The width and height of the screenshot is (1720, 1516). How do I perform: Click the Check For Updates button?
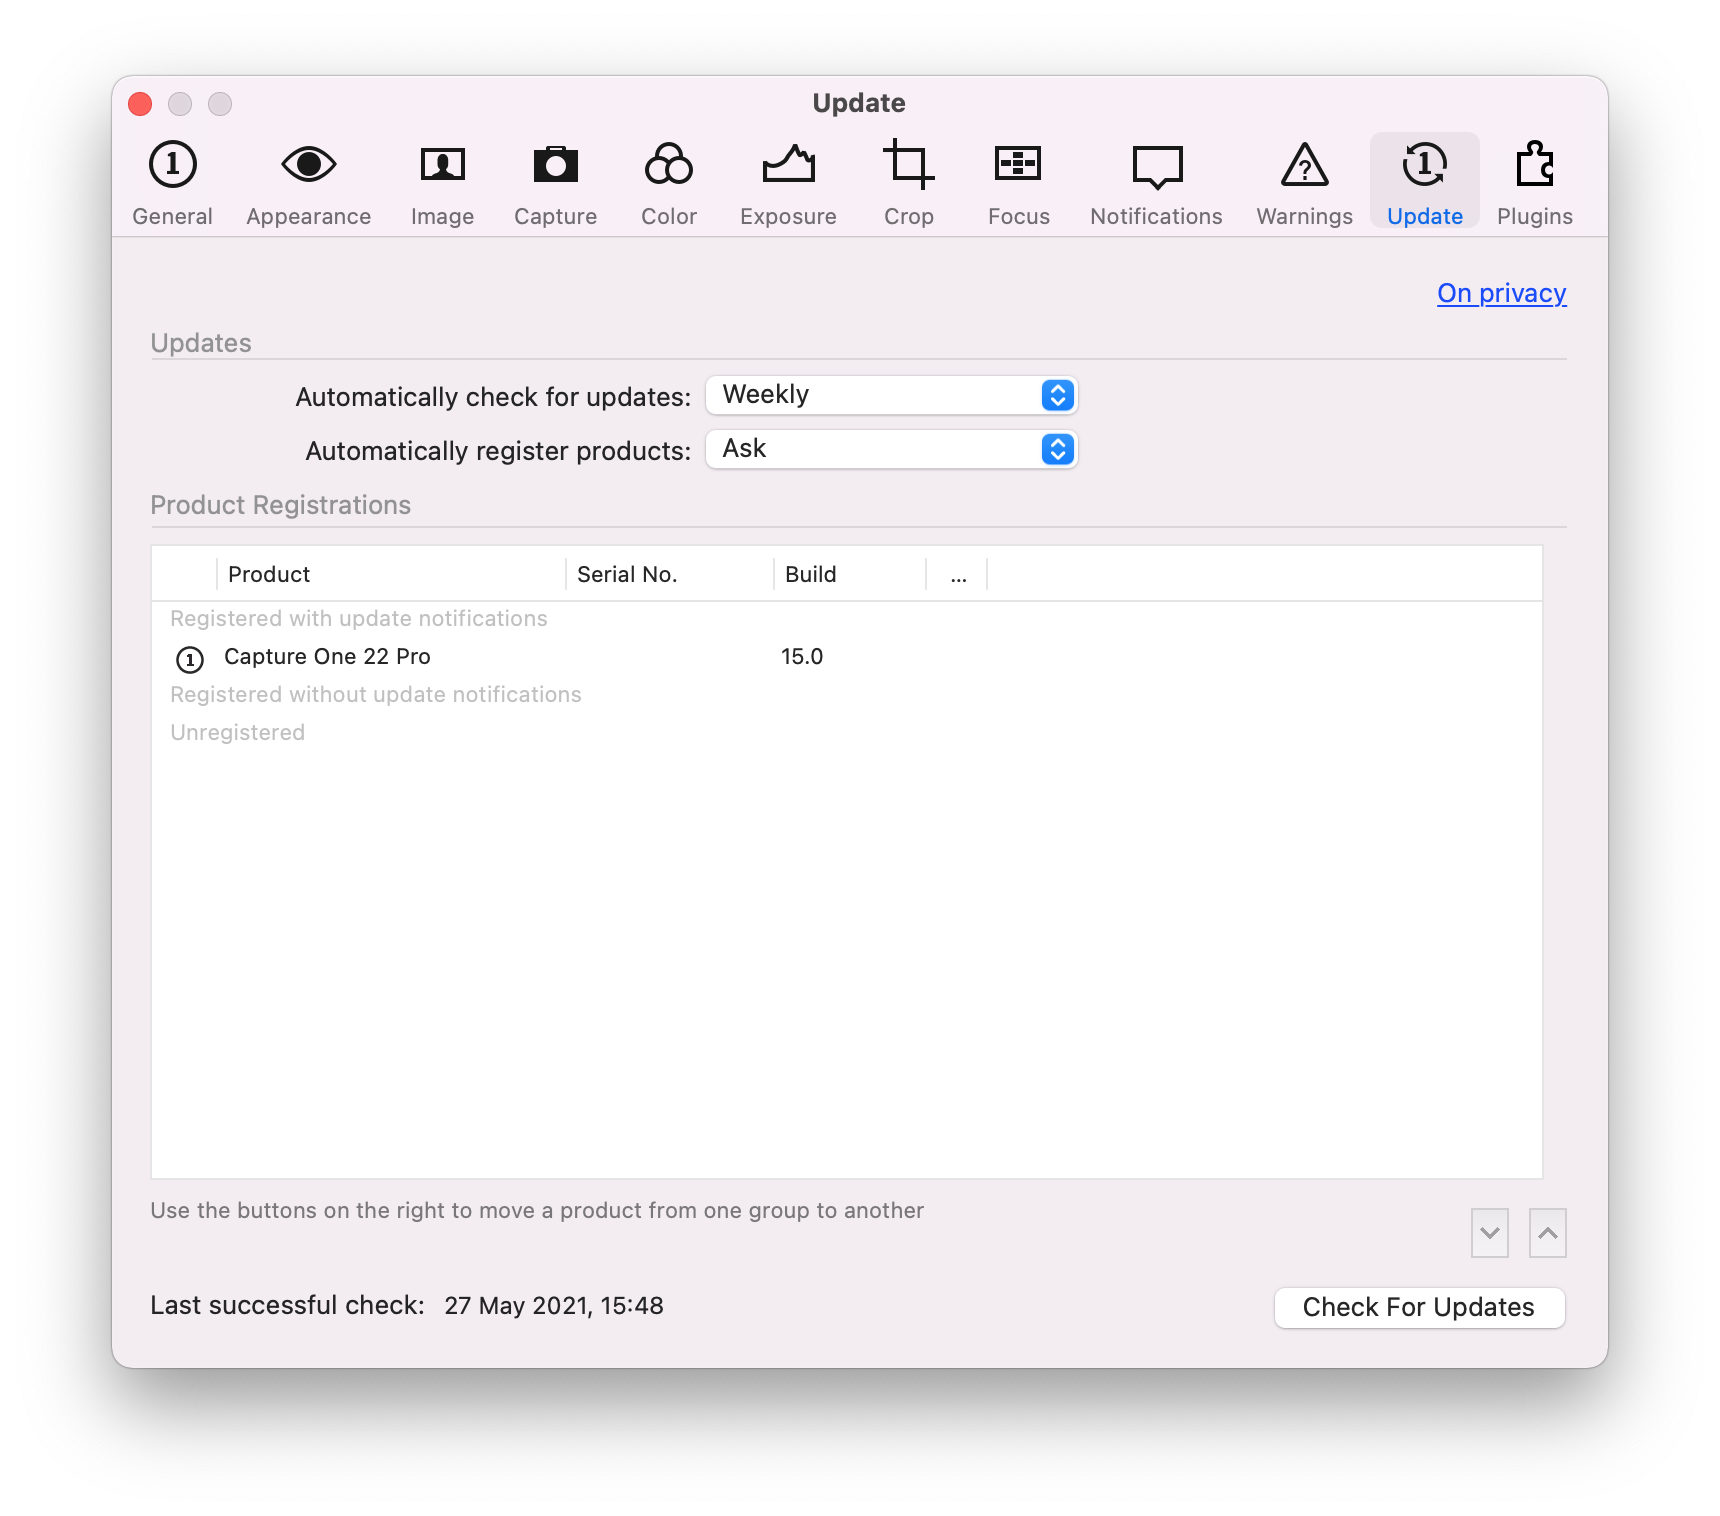[1420, 1307]
